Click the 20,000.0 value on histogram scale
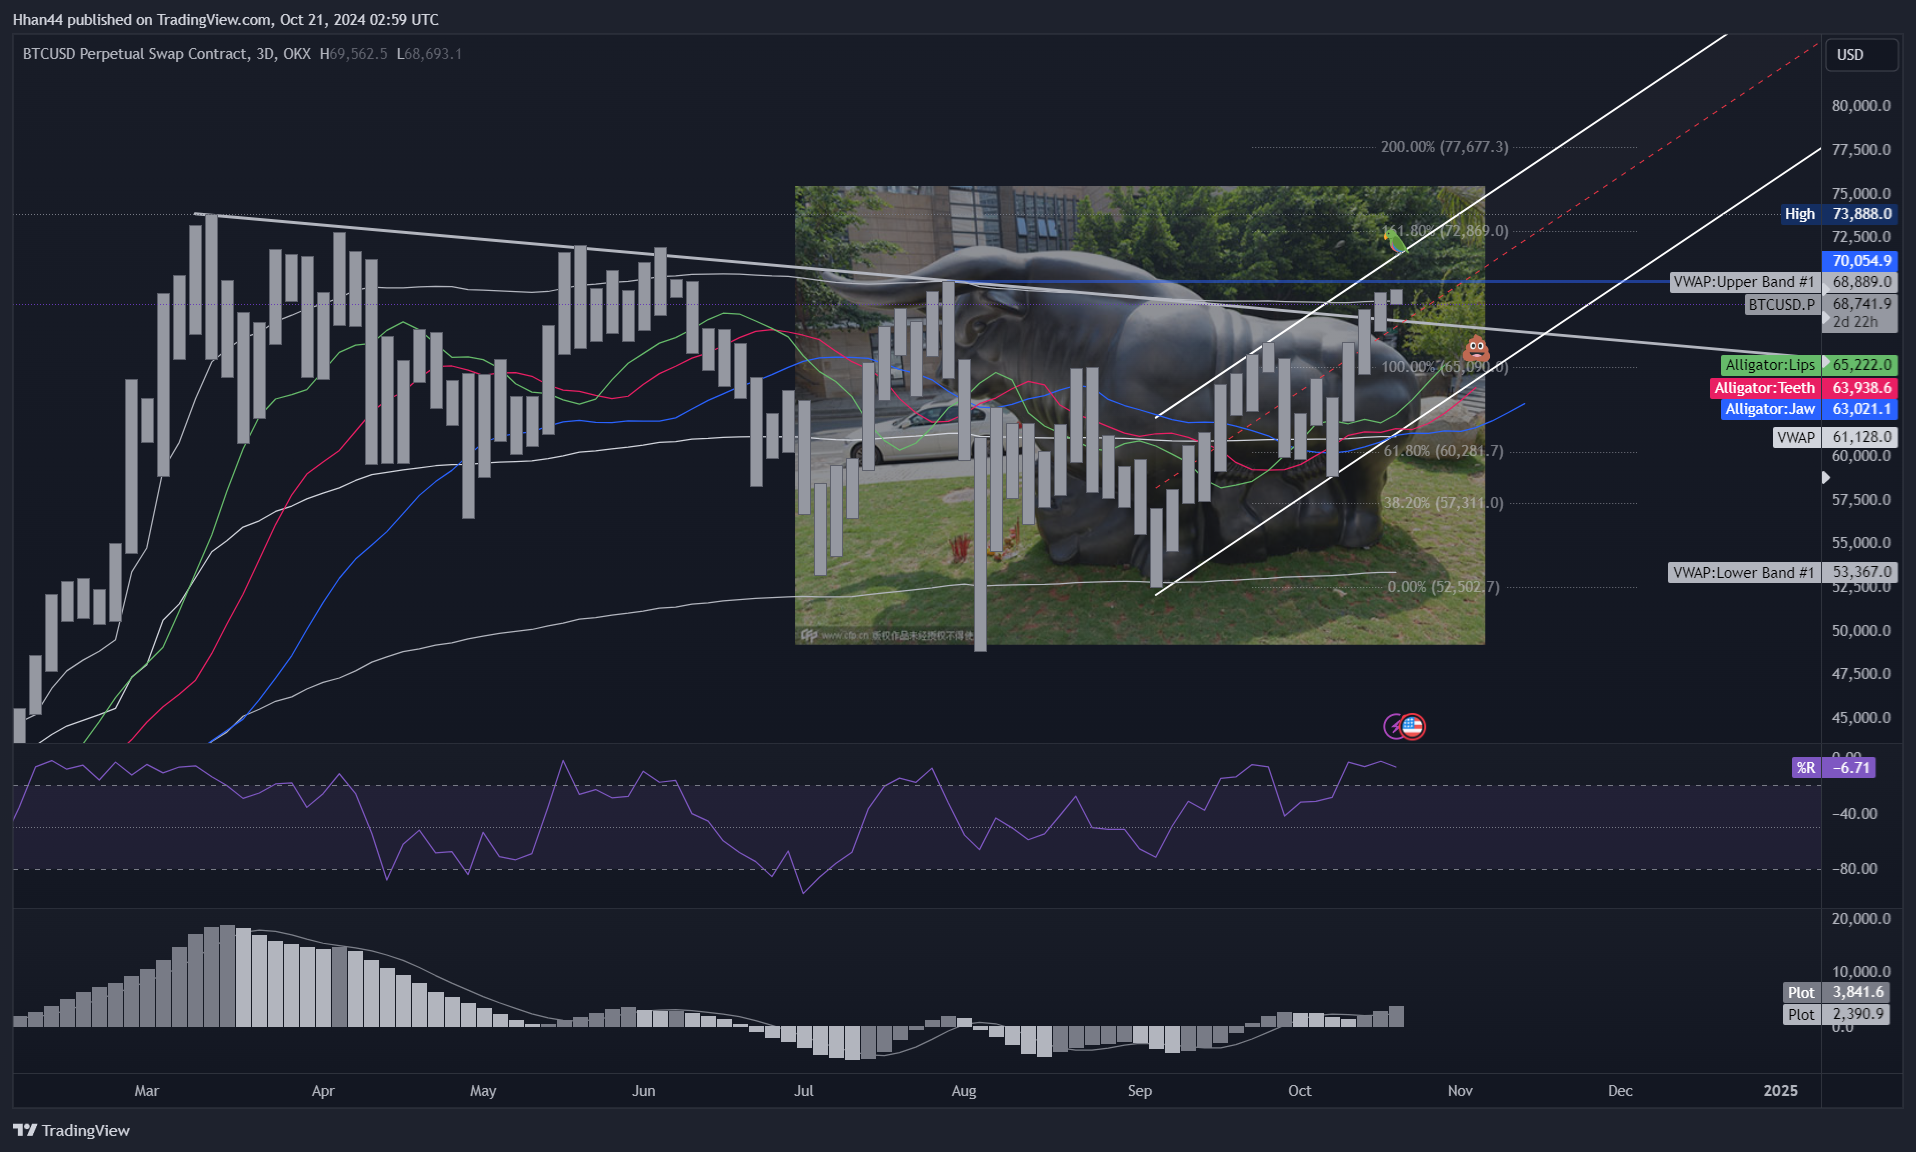Screen dimensions: 1916x1152 (x=1861, y=919)
